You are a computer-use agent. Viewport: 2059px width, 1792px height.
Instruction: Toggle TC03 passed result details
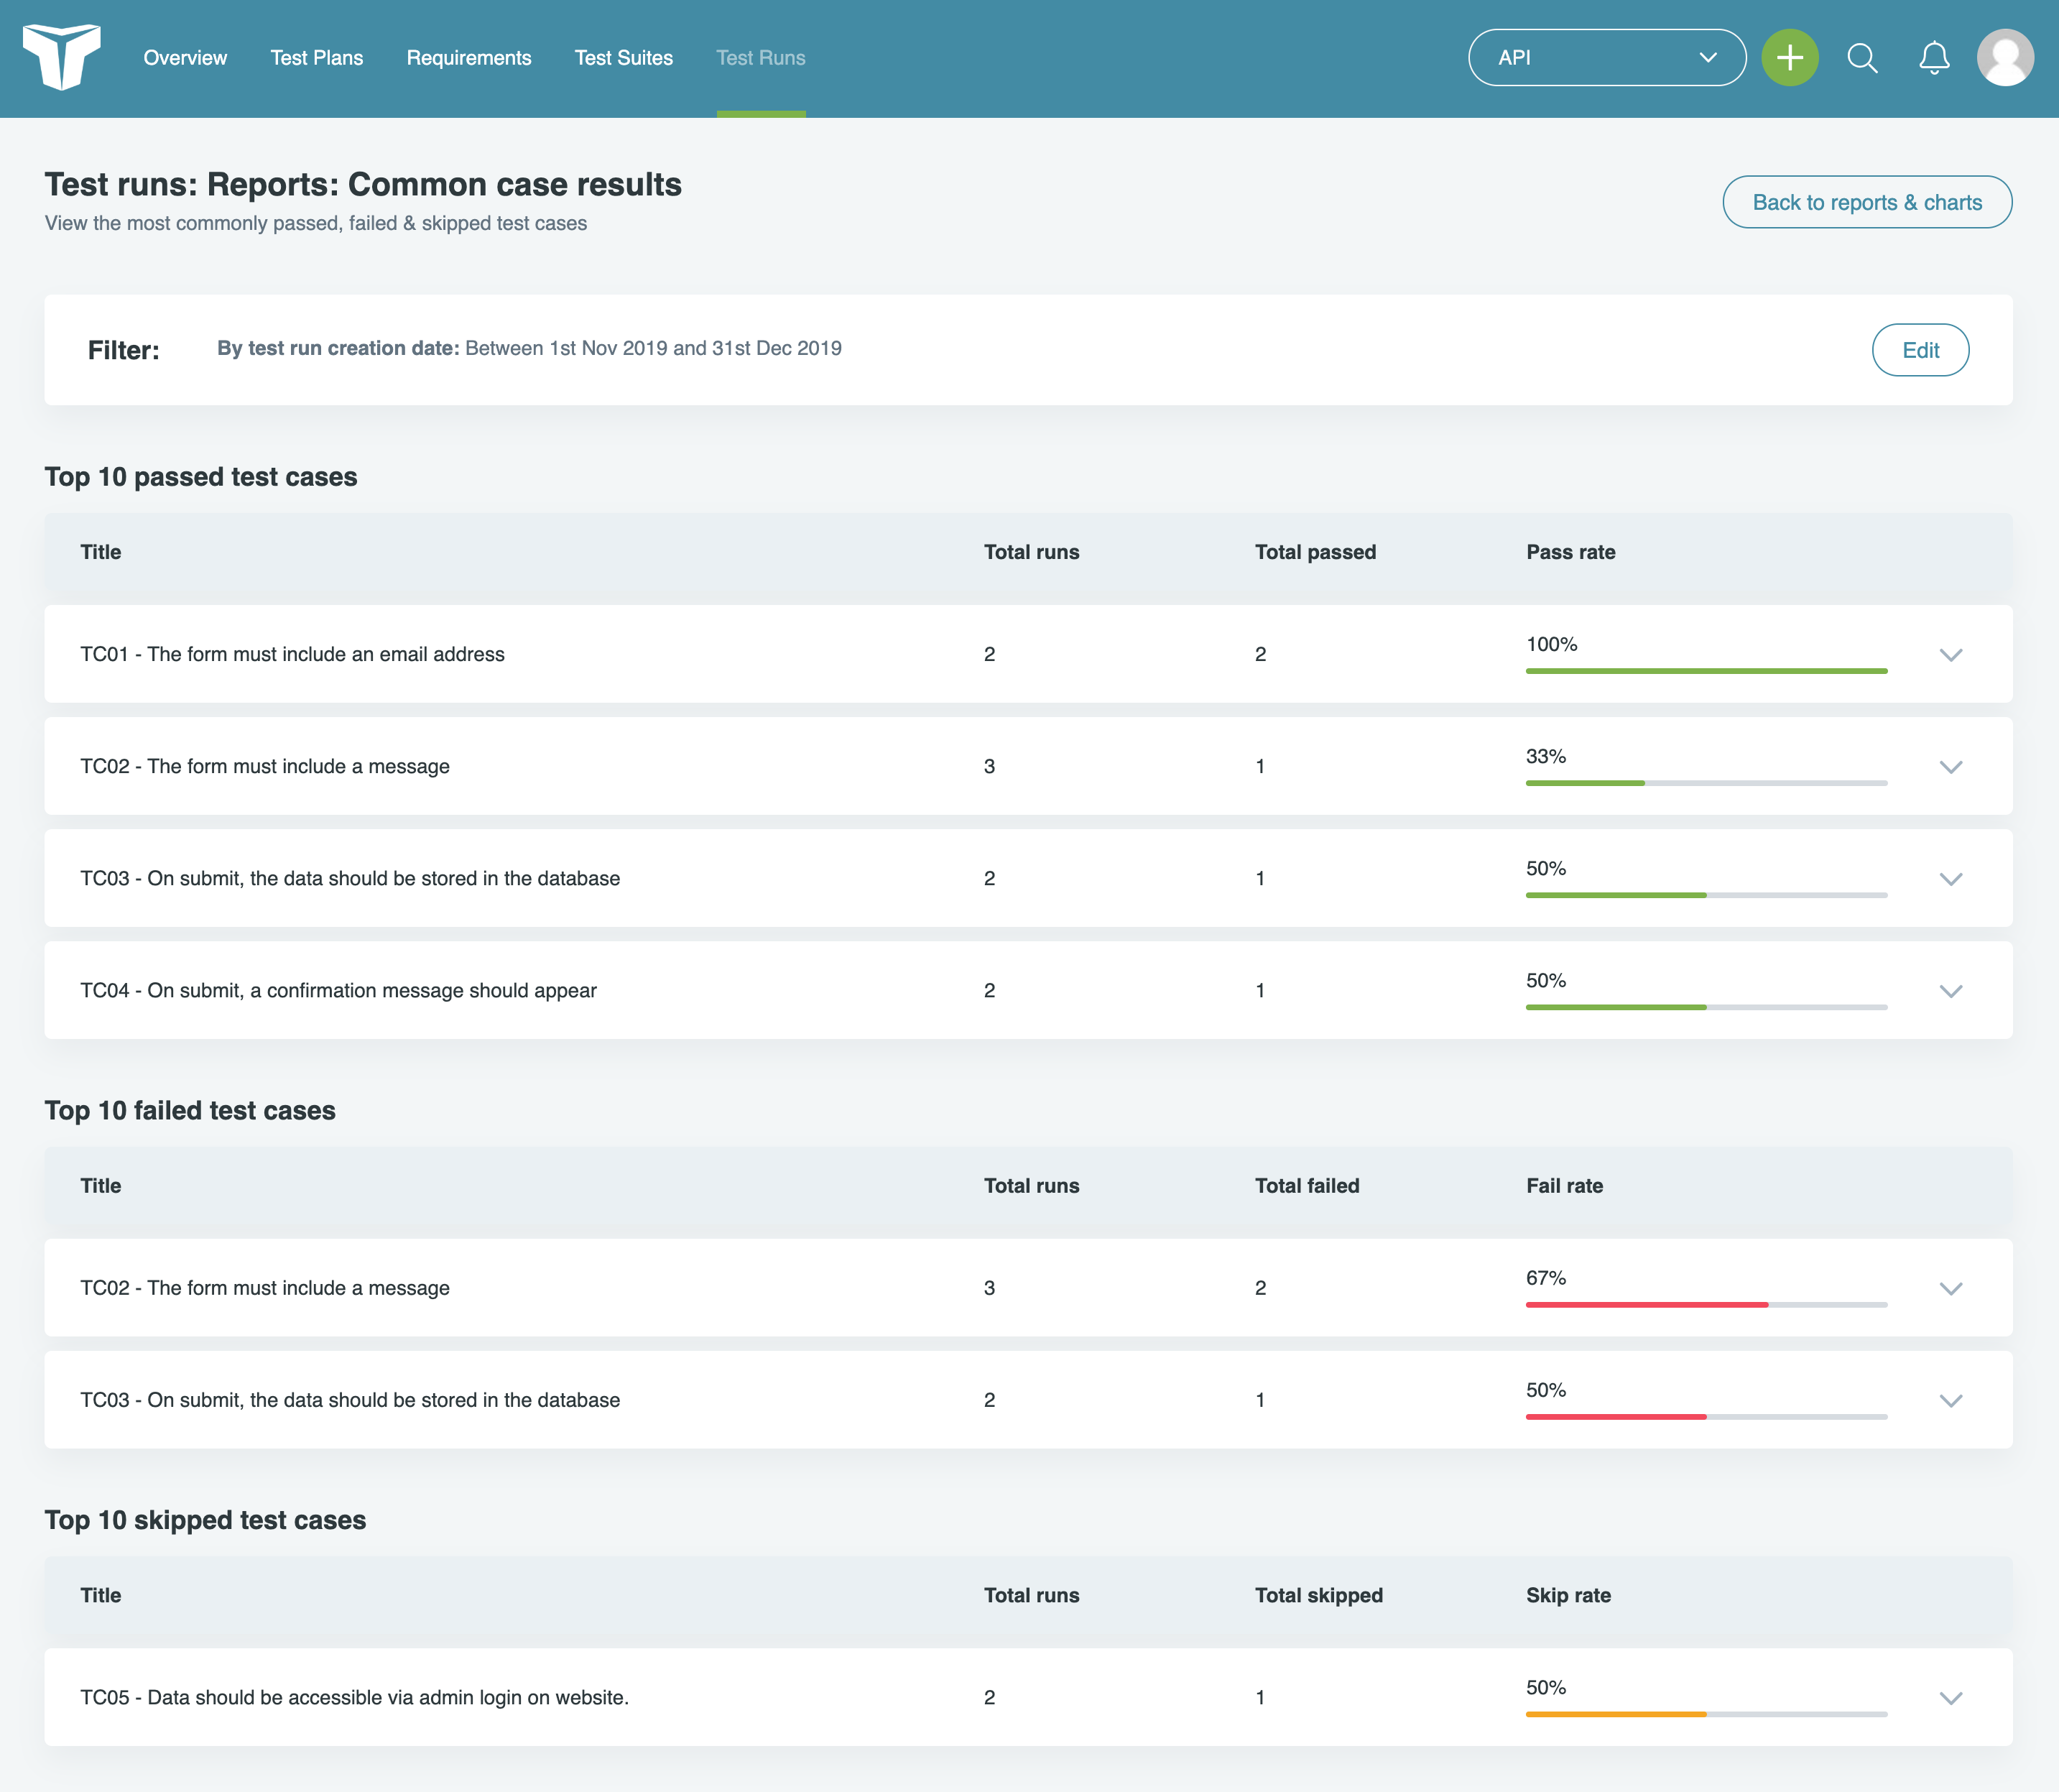(x=1951, y=877)
